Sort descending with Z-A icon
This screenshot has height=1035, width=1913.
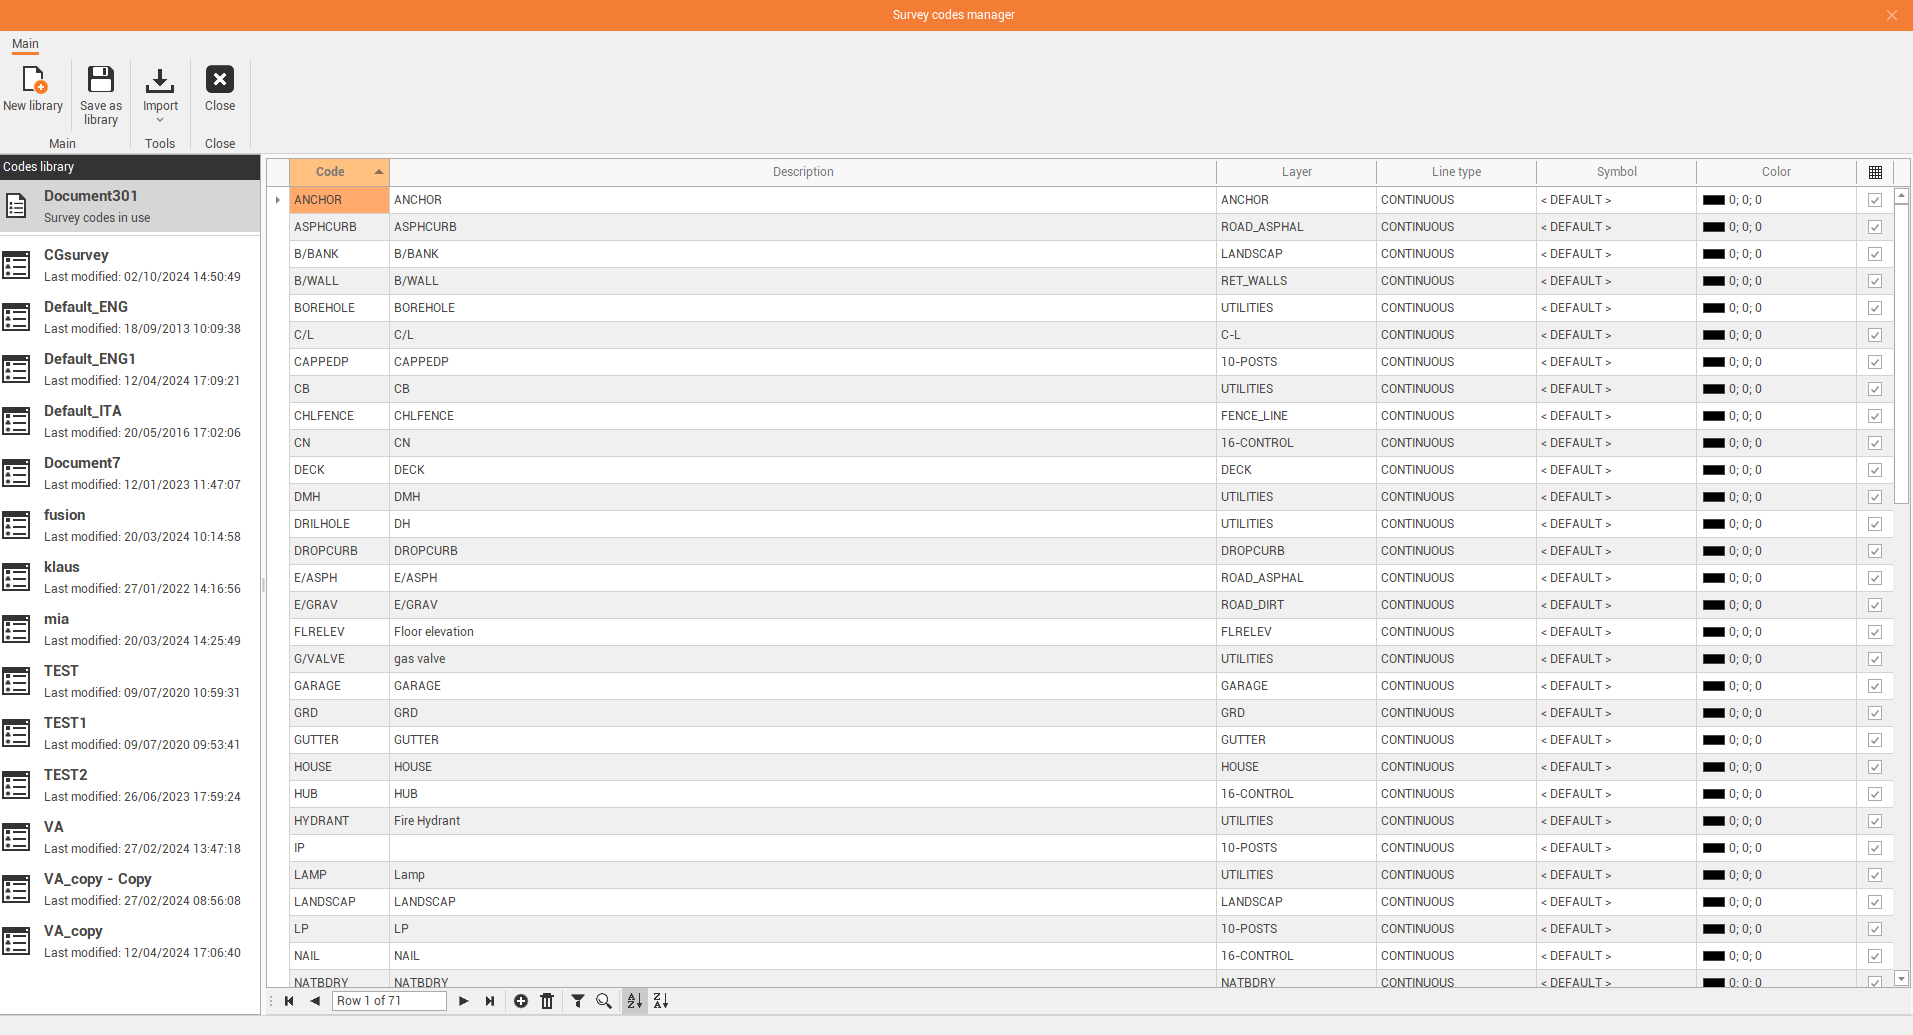660,1001
